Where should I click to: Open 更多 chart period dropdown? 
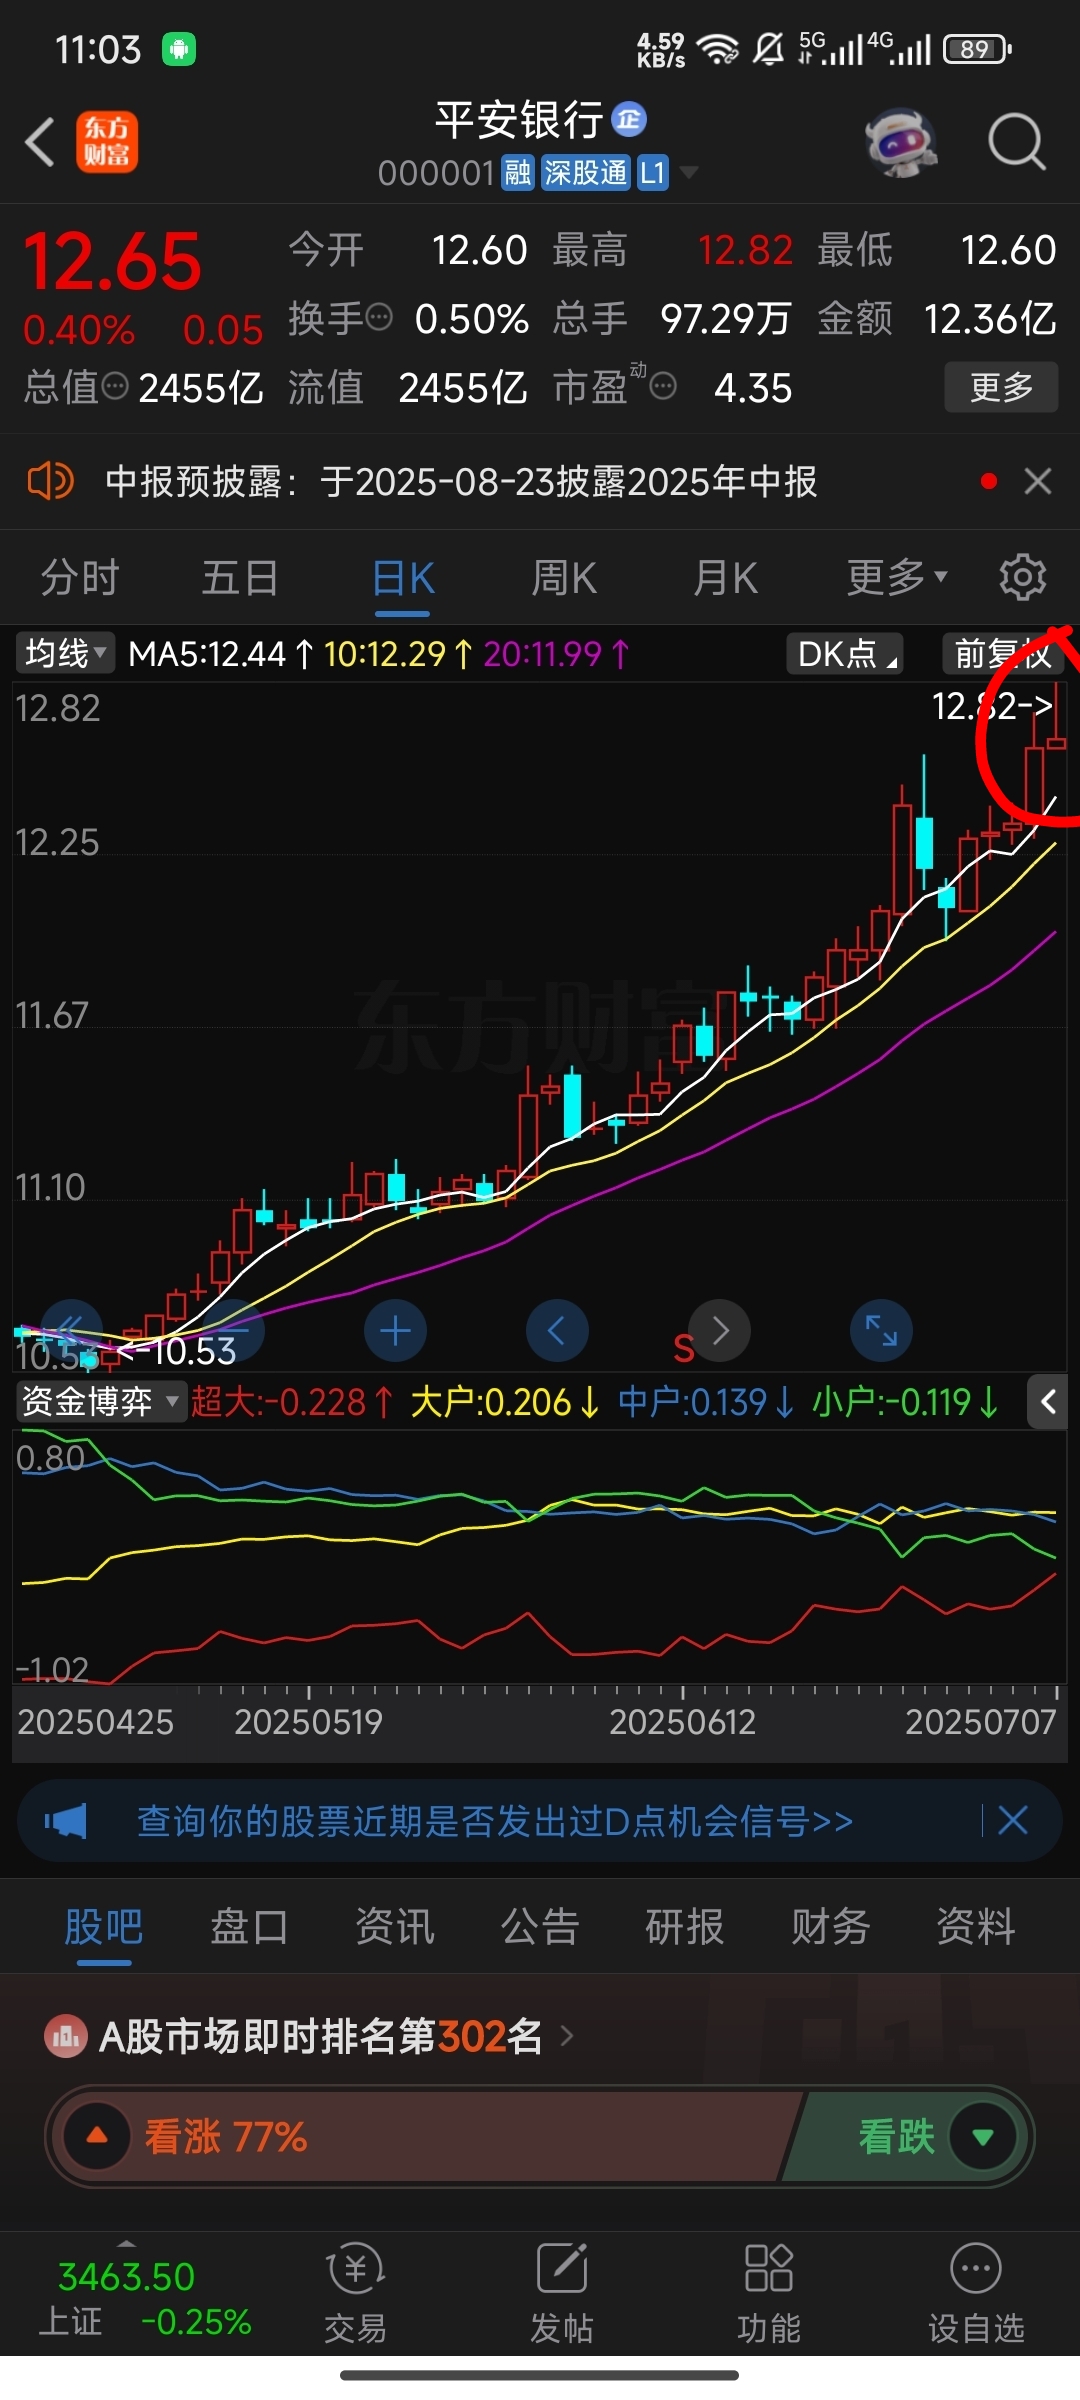pos(897,577)
